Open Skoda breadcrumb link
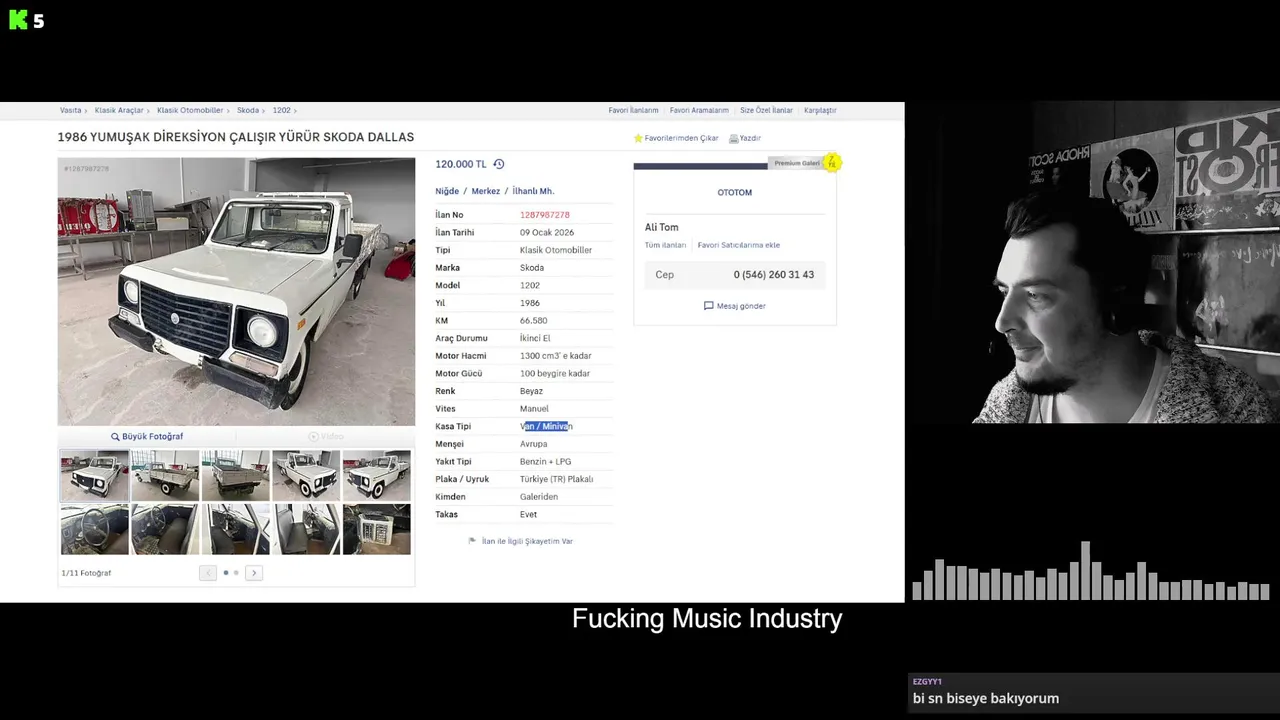The width and height of the screenshot is (1280, 720). 248,111
